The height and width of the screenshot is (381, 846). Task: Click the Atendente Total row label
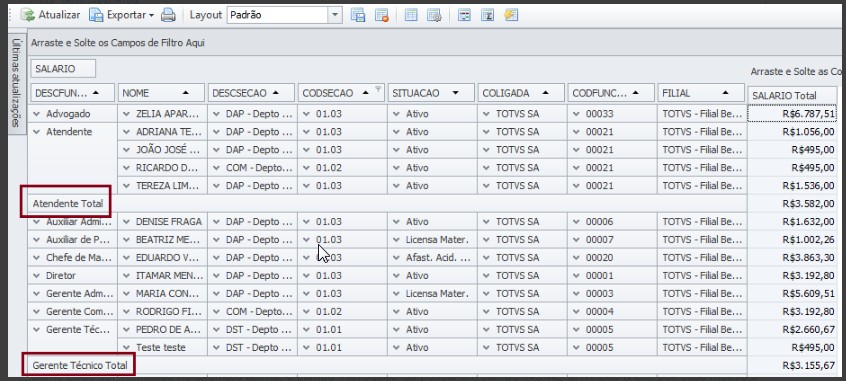click(x=67, y=204)
